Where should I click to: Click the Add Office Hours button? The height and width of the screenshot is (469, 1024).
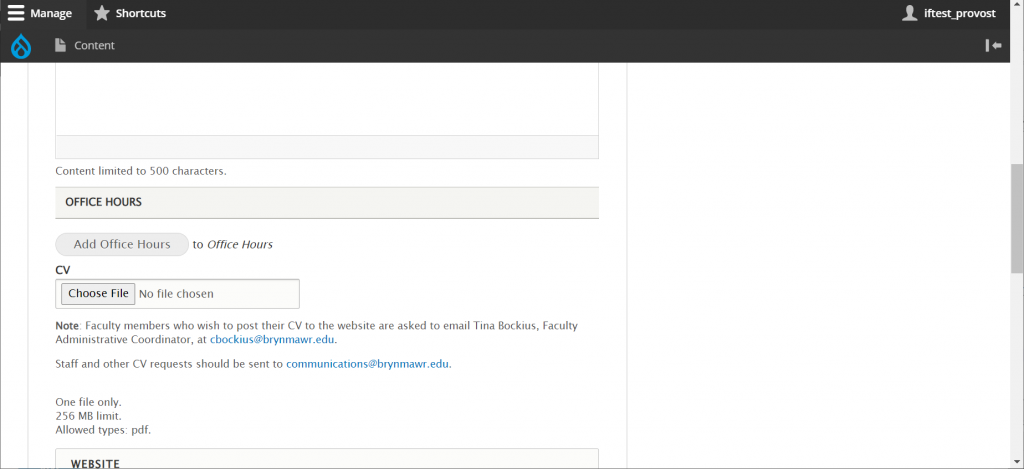(x=122, y=244)
